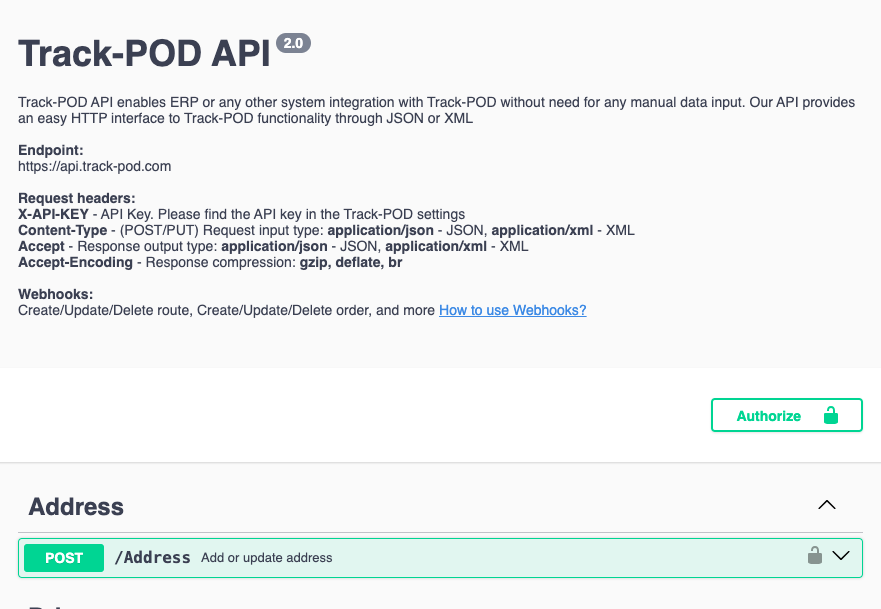Click the Request headers: heading
The width and height of the screenshot is (881, 609).
coord(76,198)
